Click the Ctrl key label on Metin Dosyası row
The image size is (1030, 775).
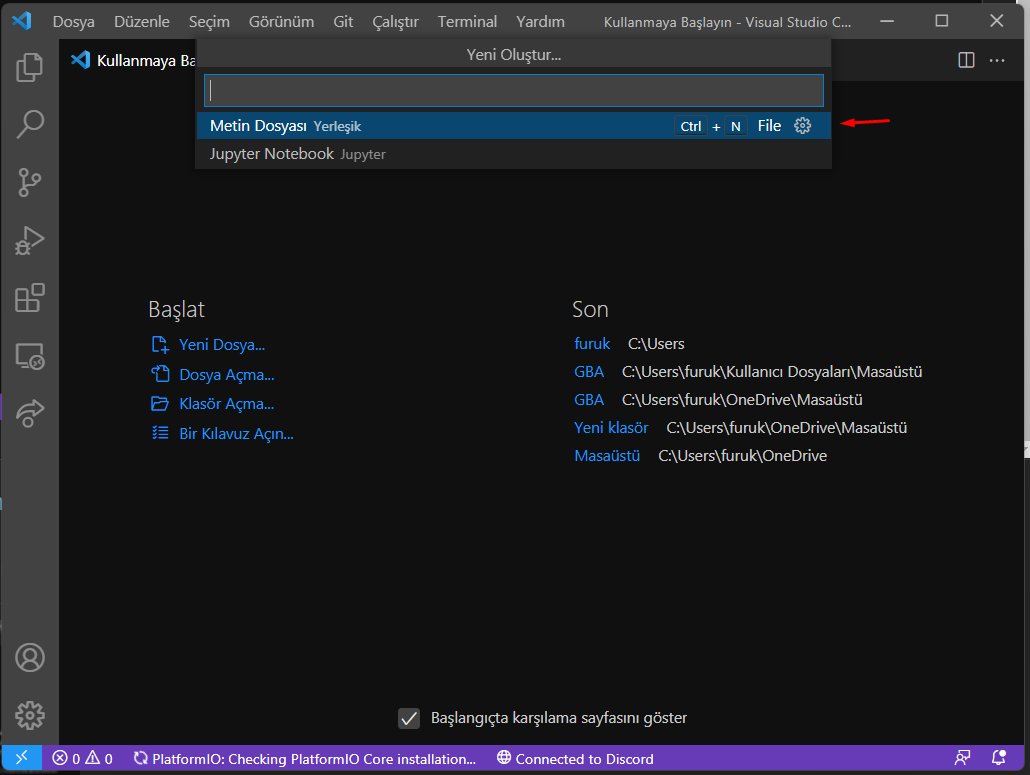(690, 126)
